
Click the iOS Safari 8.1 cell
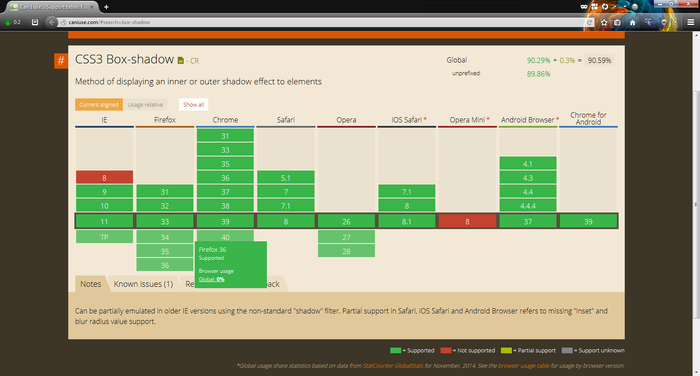[407, 221]
